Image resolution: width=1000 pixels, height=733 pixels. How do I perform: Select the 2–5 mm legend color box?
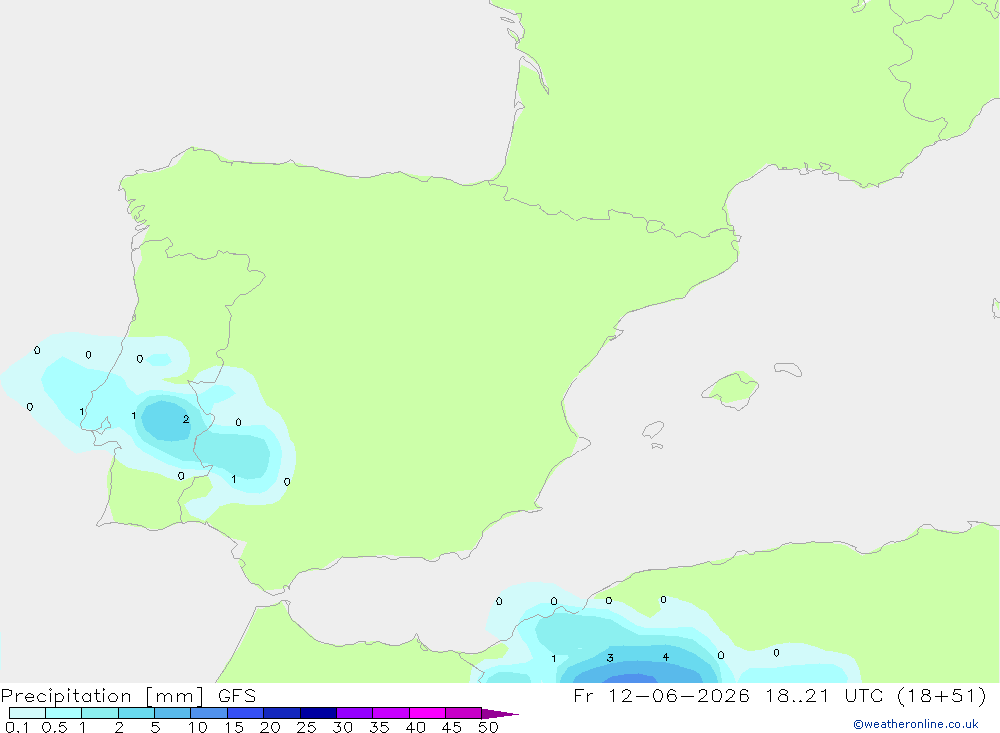tap(136, 713)
